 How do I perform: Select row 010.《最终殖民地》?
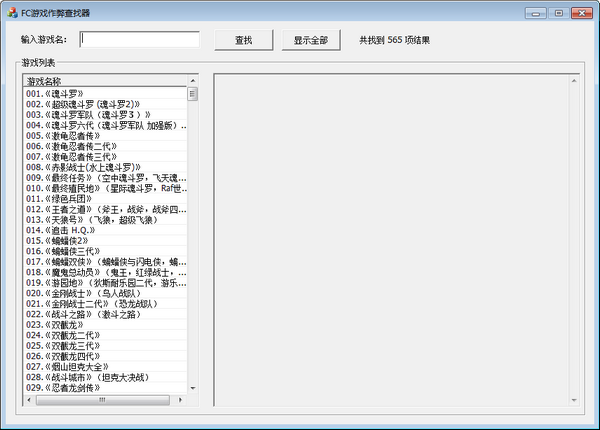[105, 188]
